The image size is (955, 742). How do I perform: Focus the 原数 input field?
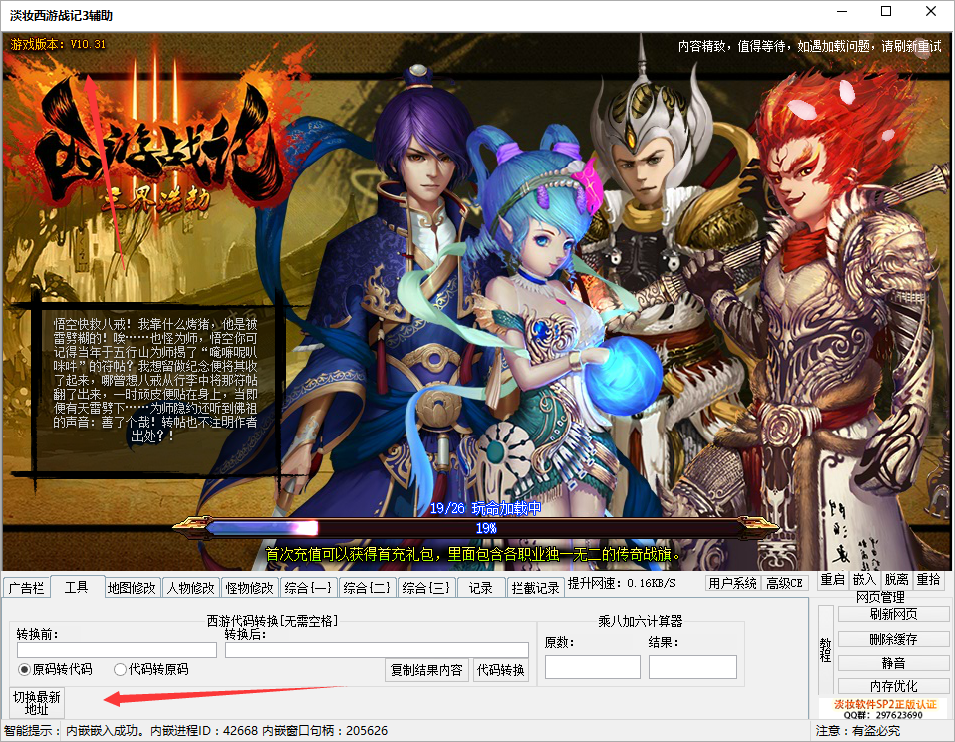click(593, 667)
